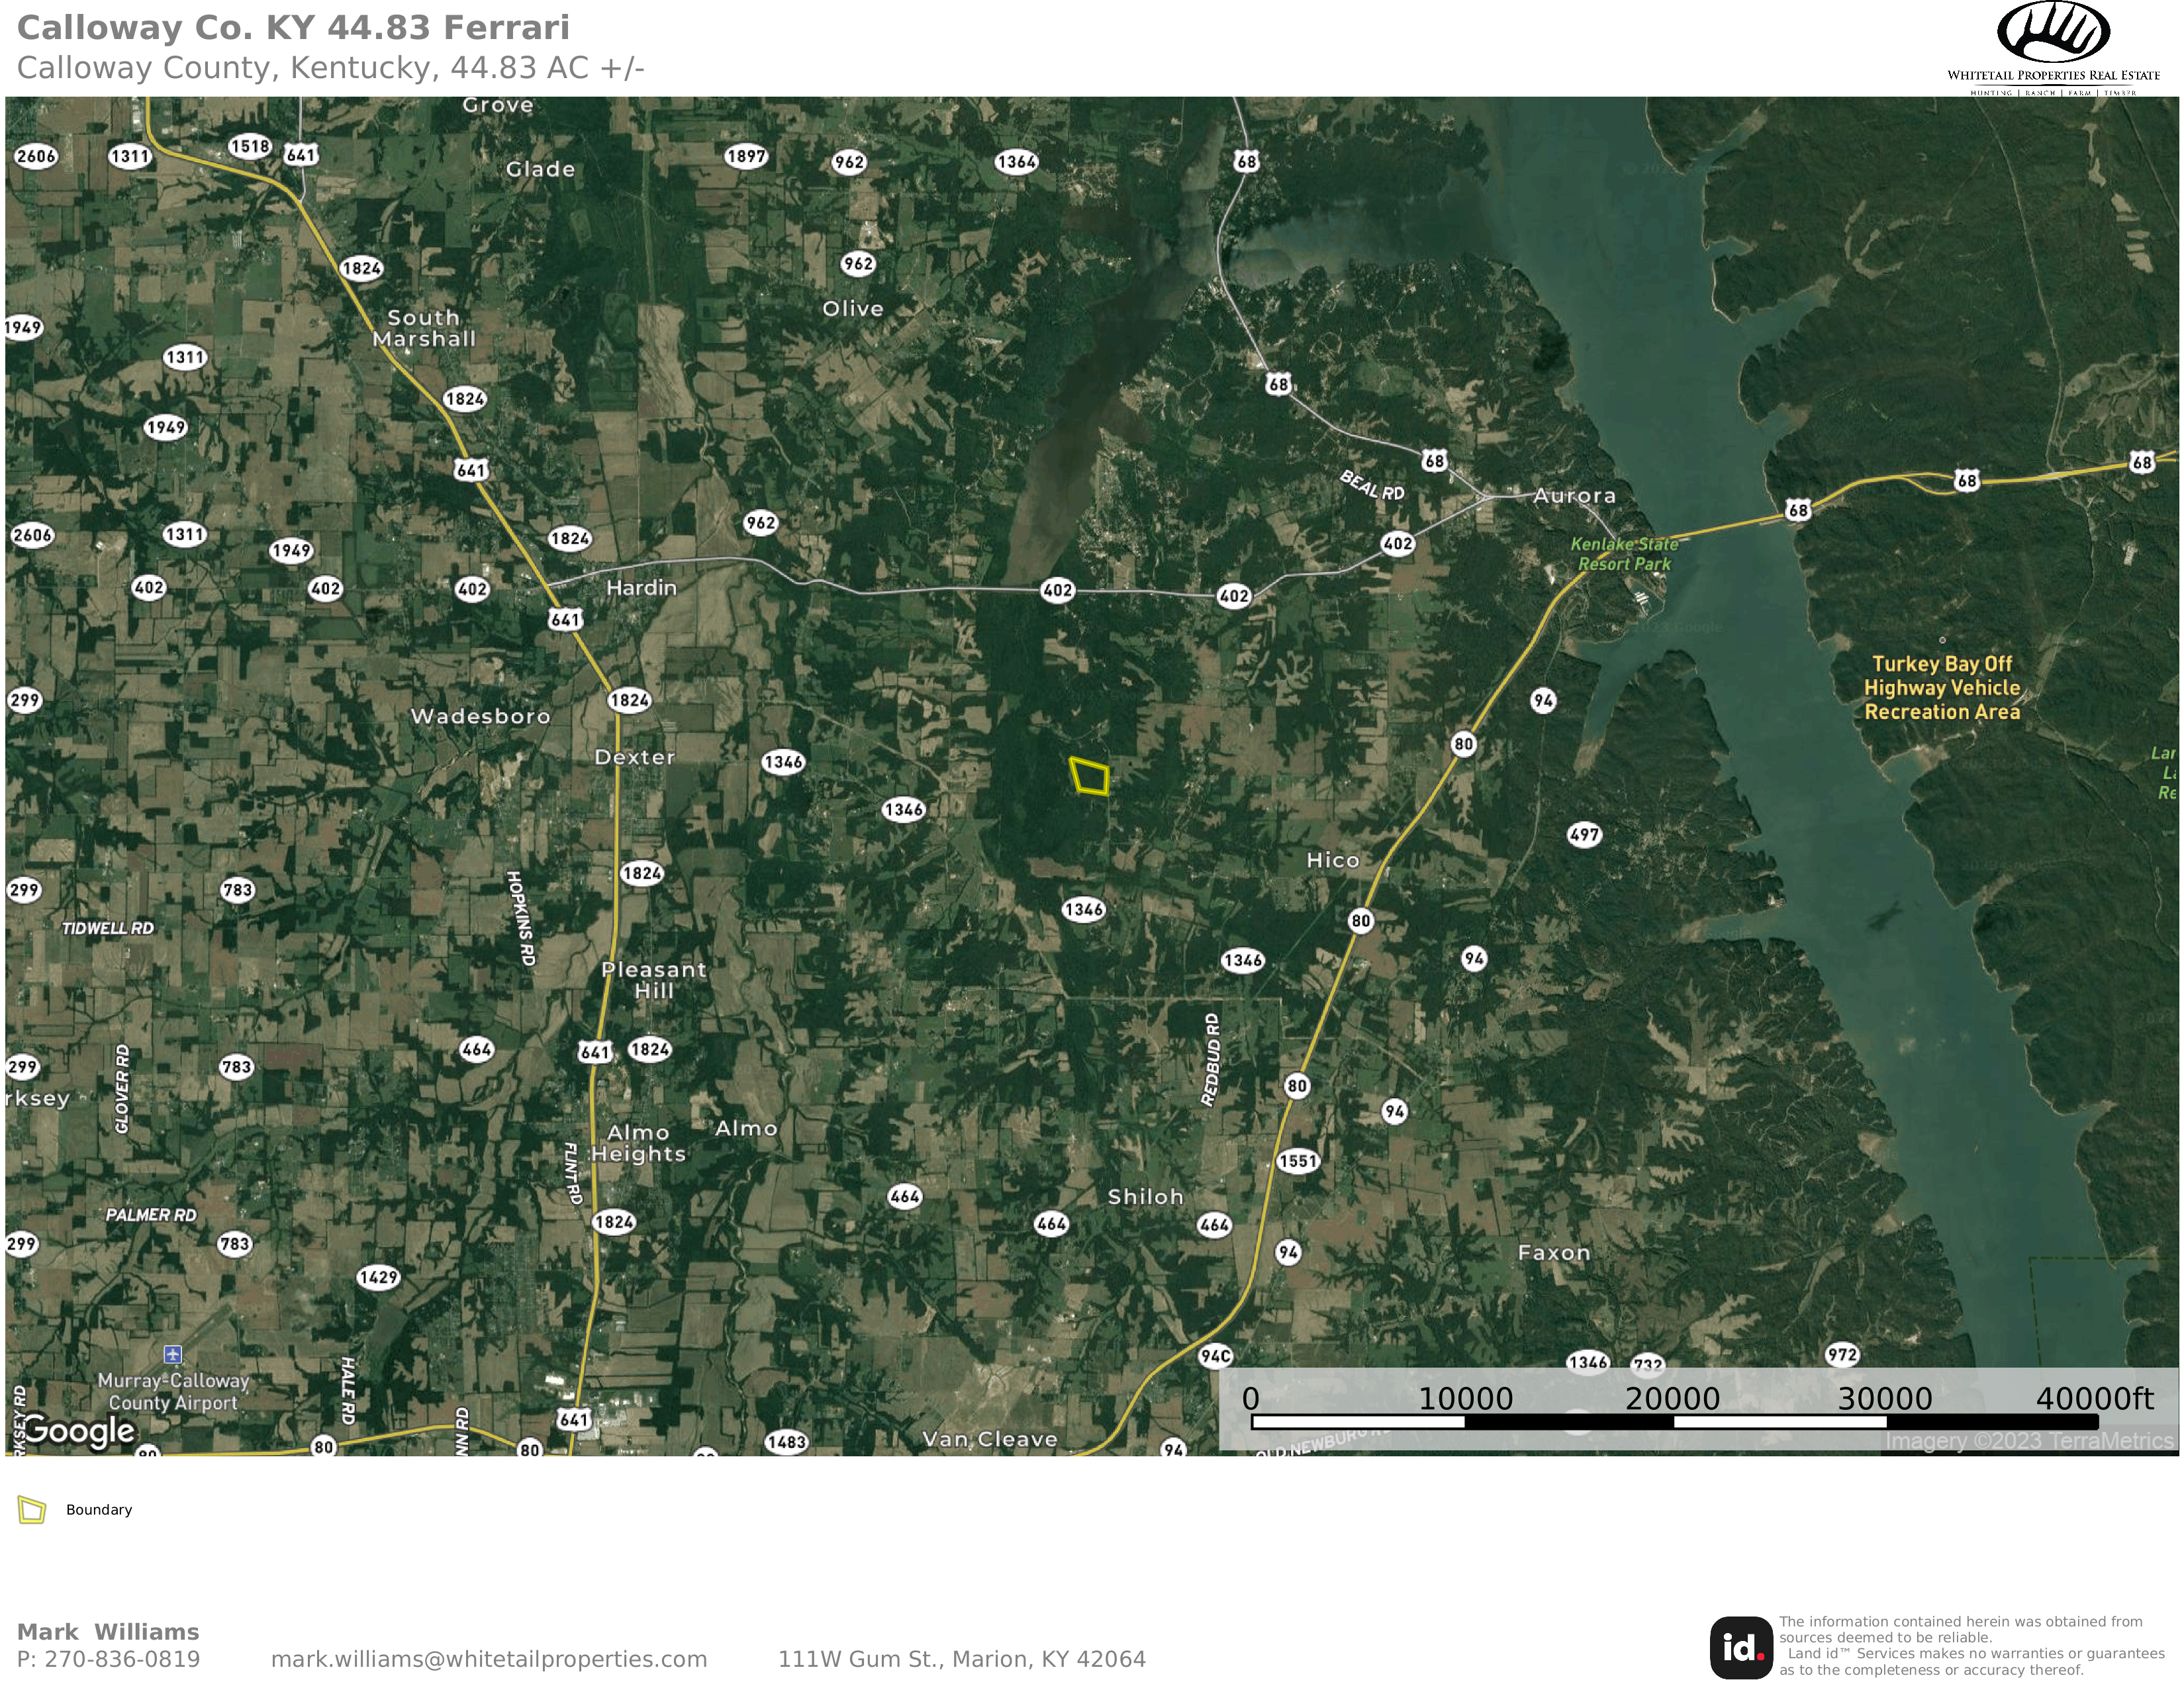
Task: Click the yellow Boundary legend icon
Action: click(32, 1510)
